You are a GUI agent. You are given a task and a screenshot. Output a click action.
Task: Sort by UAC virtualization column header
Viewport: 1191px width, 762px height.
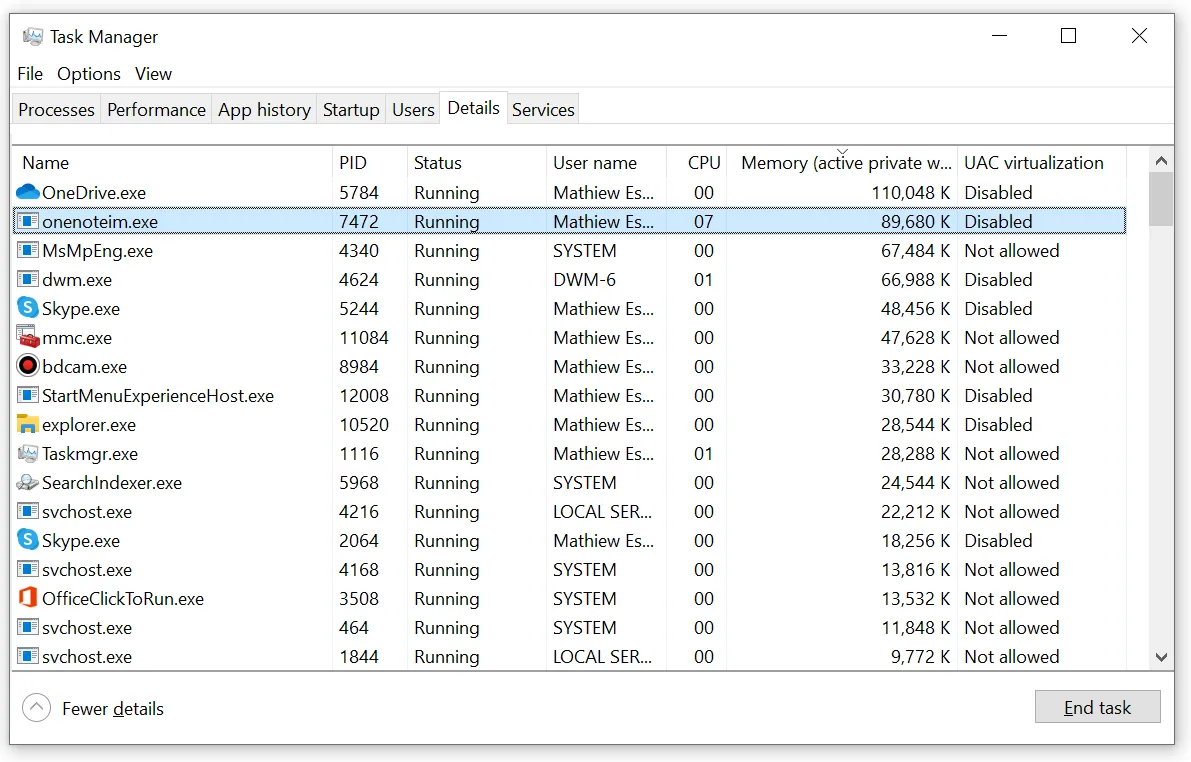pyautogui.click(x=1041, y=163)
